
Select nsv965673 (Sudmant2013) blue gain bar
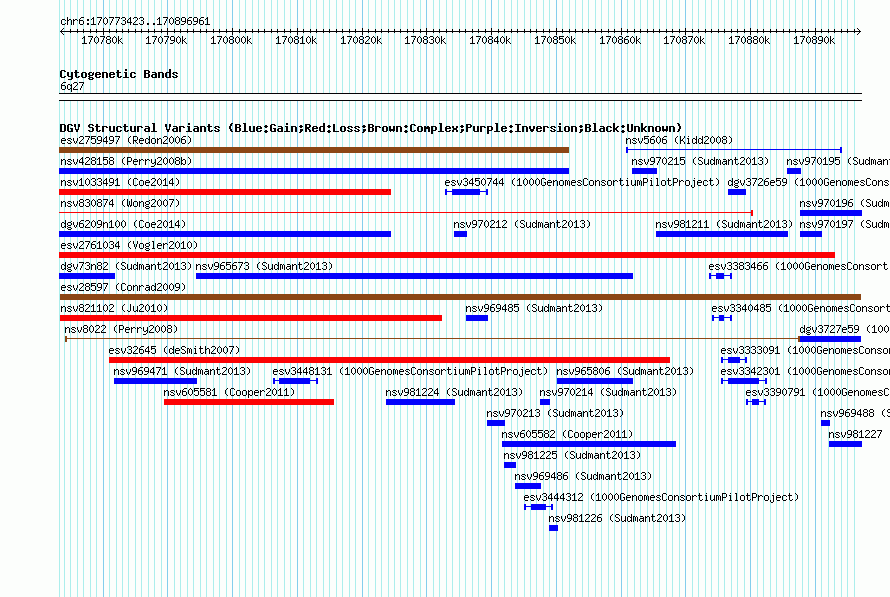click(414, 276)
